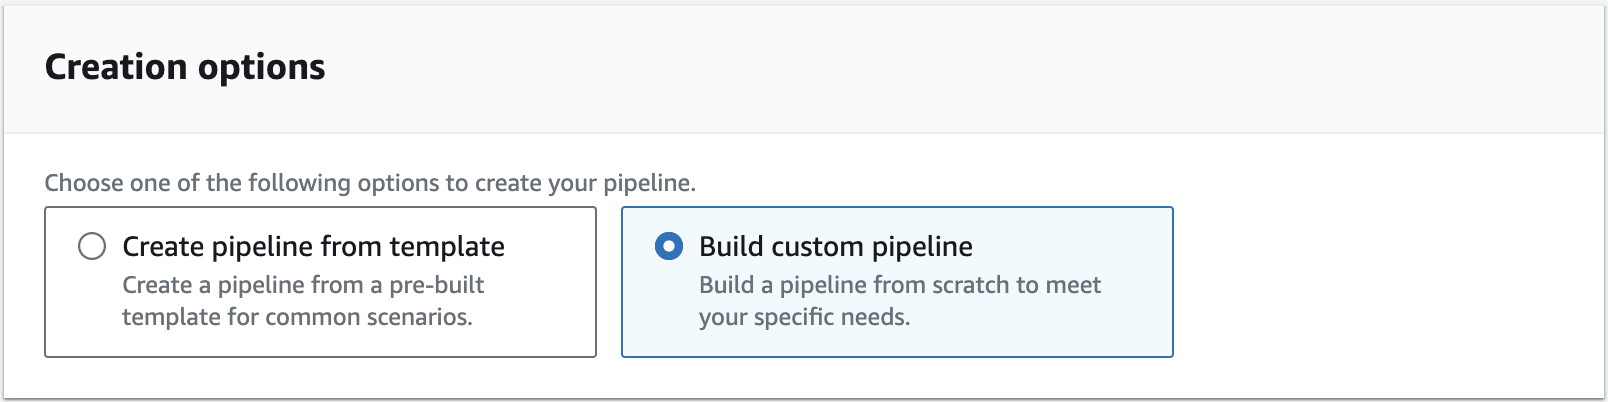Click the 'Create pipeline from template' label

pyautogui.click(x=313, y=246)
